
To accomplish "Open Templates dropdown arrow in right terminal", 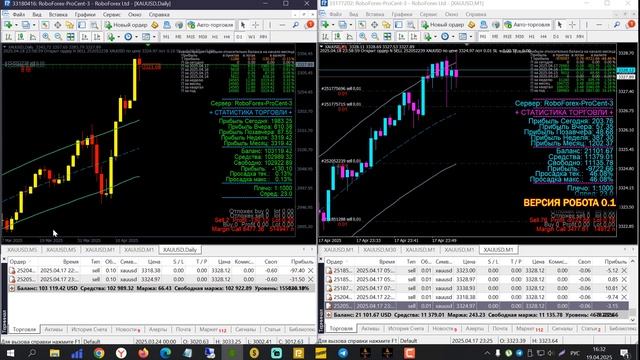I will (x=471, y=37).
